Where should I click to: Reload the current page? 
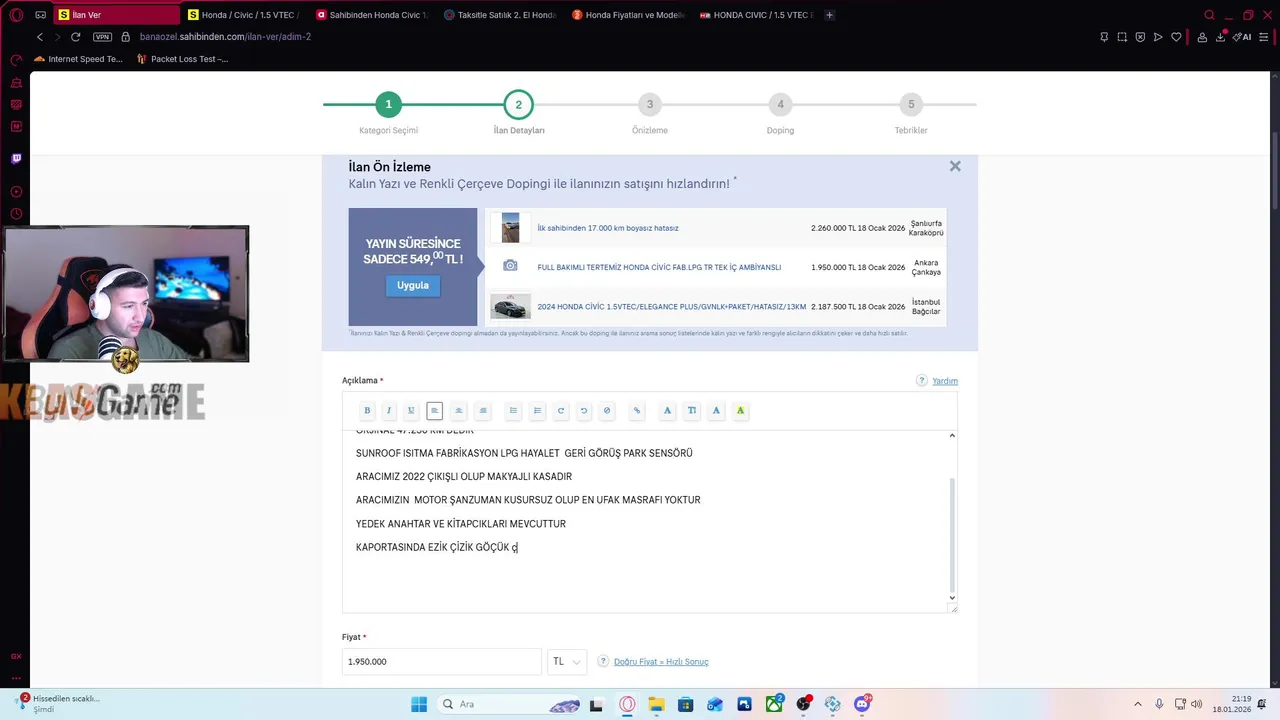pos(75,37)
